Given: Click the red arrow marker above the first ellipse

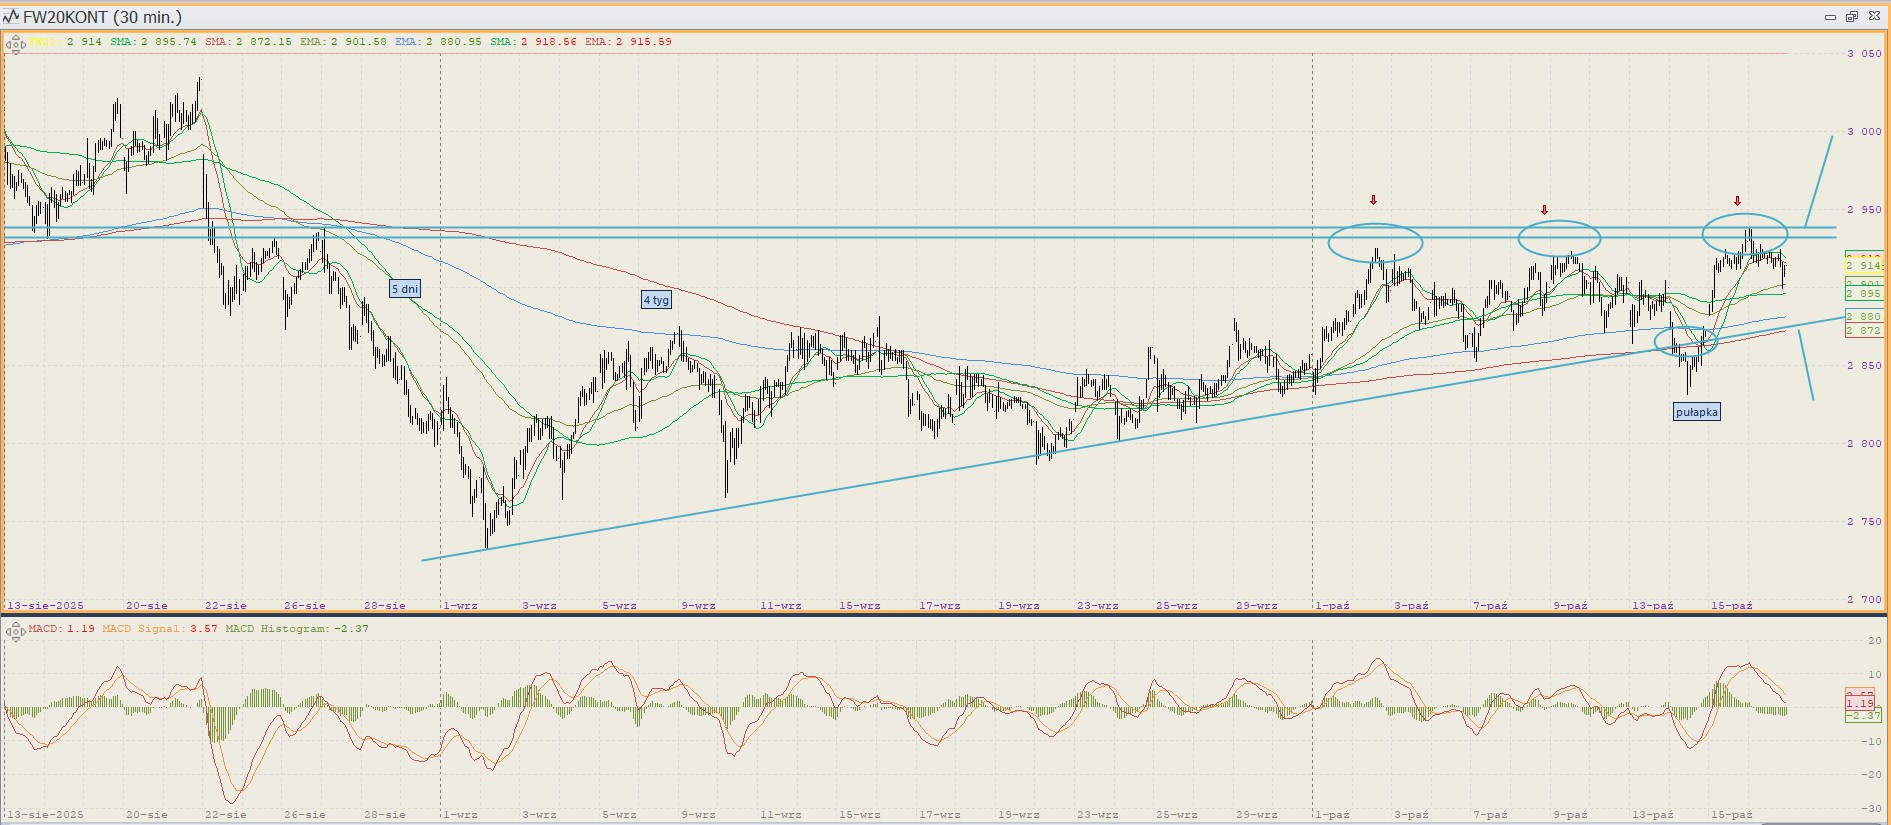Looking at the screenshot, I should pyautogui.click(x=1374, y=201).
